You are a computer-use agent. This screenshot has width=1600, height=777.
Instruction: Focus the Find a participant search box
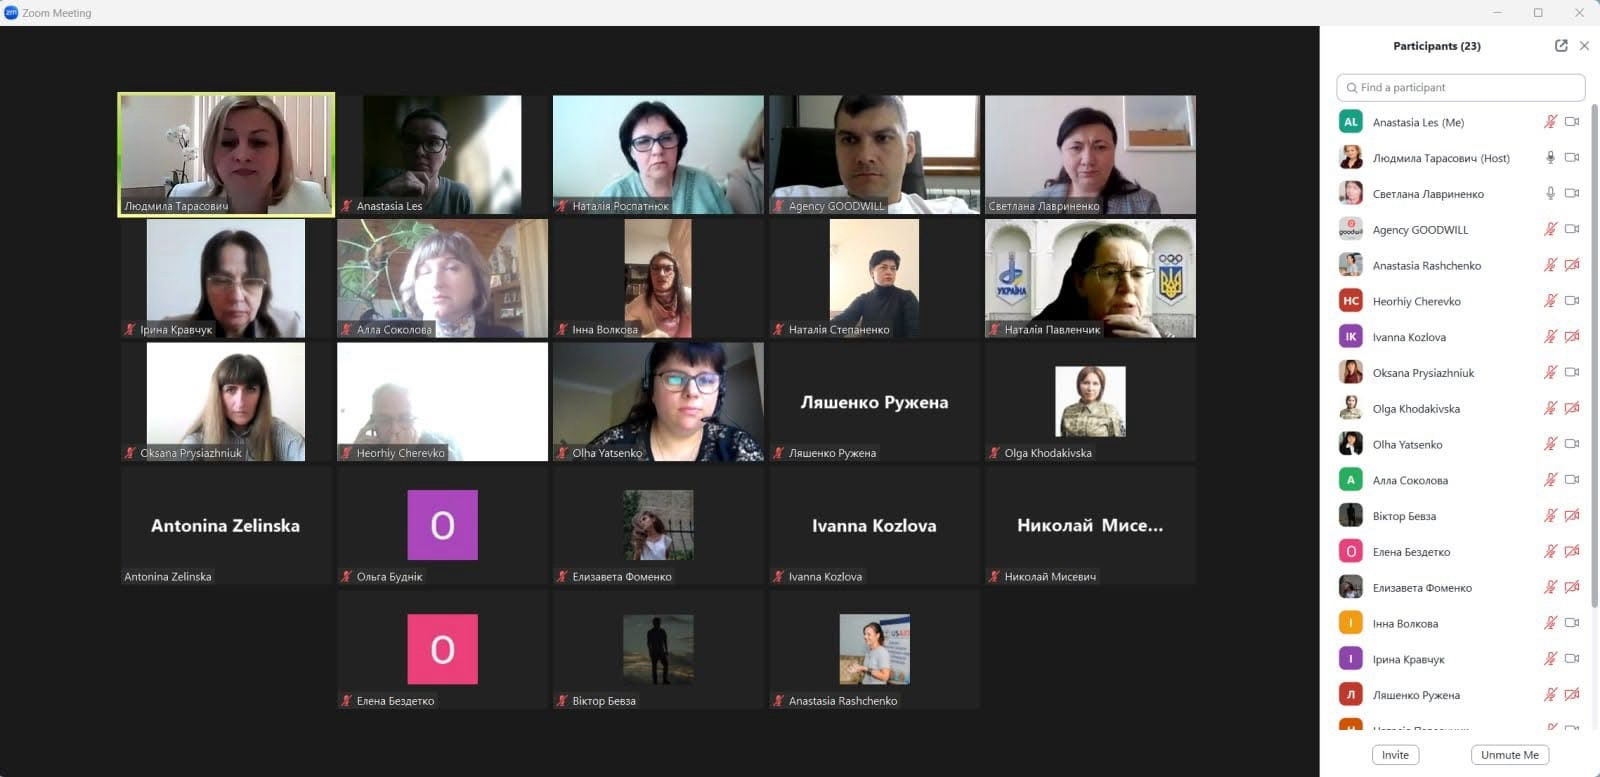tap(1460, 87)
